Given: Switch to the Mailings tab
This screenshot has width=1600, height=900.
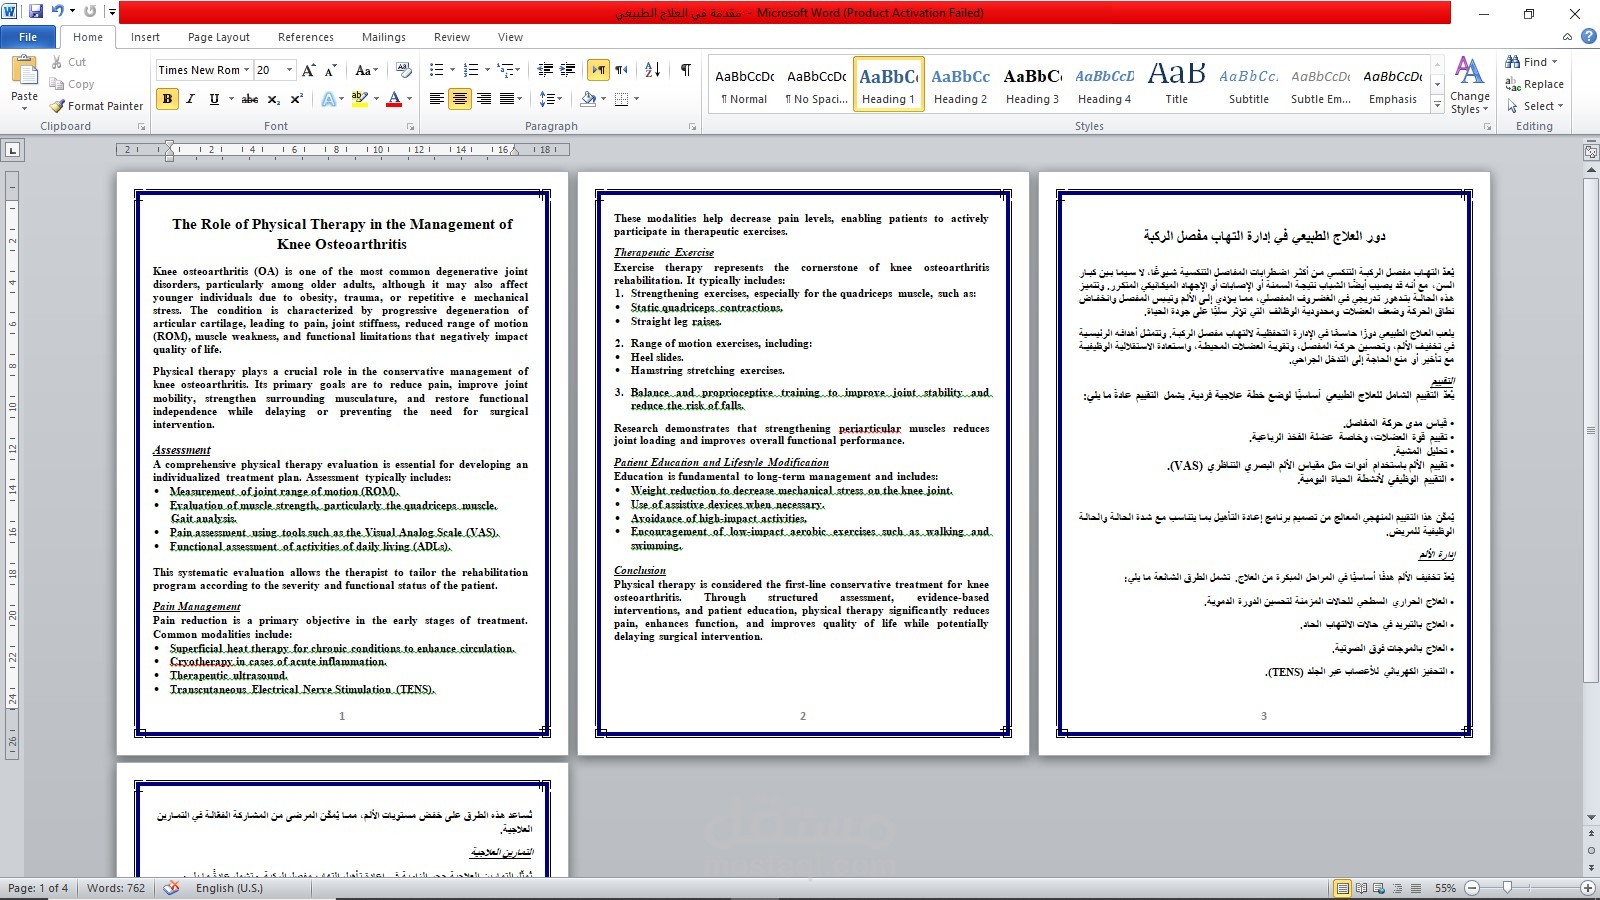Looking at the screenshot, I should [x=384, y=37].
